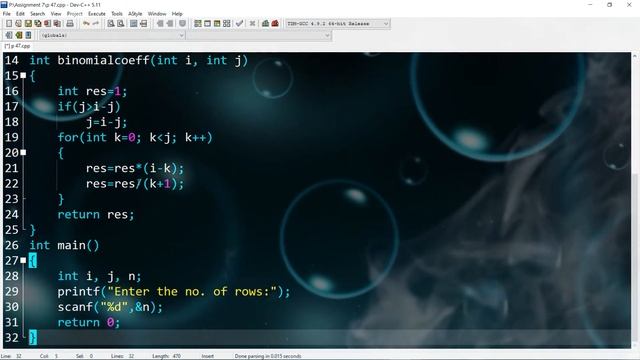Image resolution: width=640 pixels, height=360 pixels.
Task: Click the Open file toolbar icon
Action: (18, 24)
